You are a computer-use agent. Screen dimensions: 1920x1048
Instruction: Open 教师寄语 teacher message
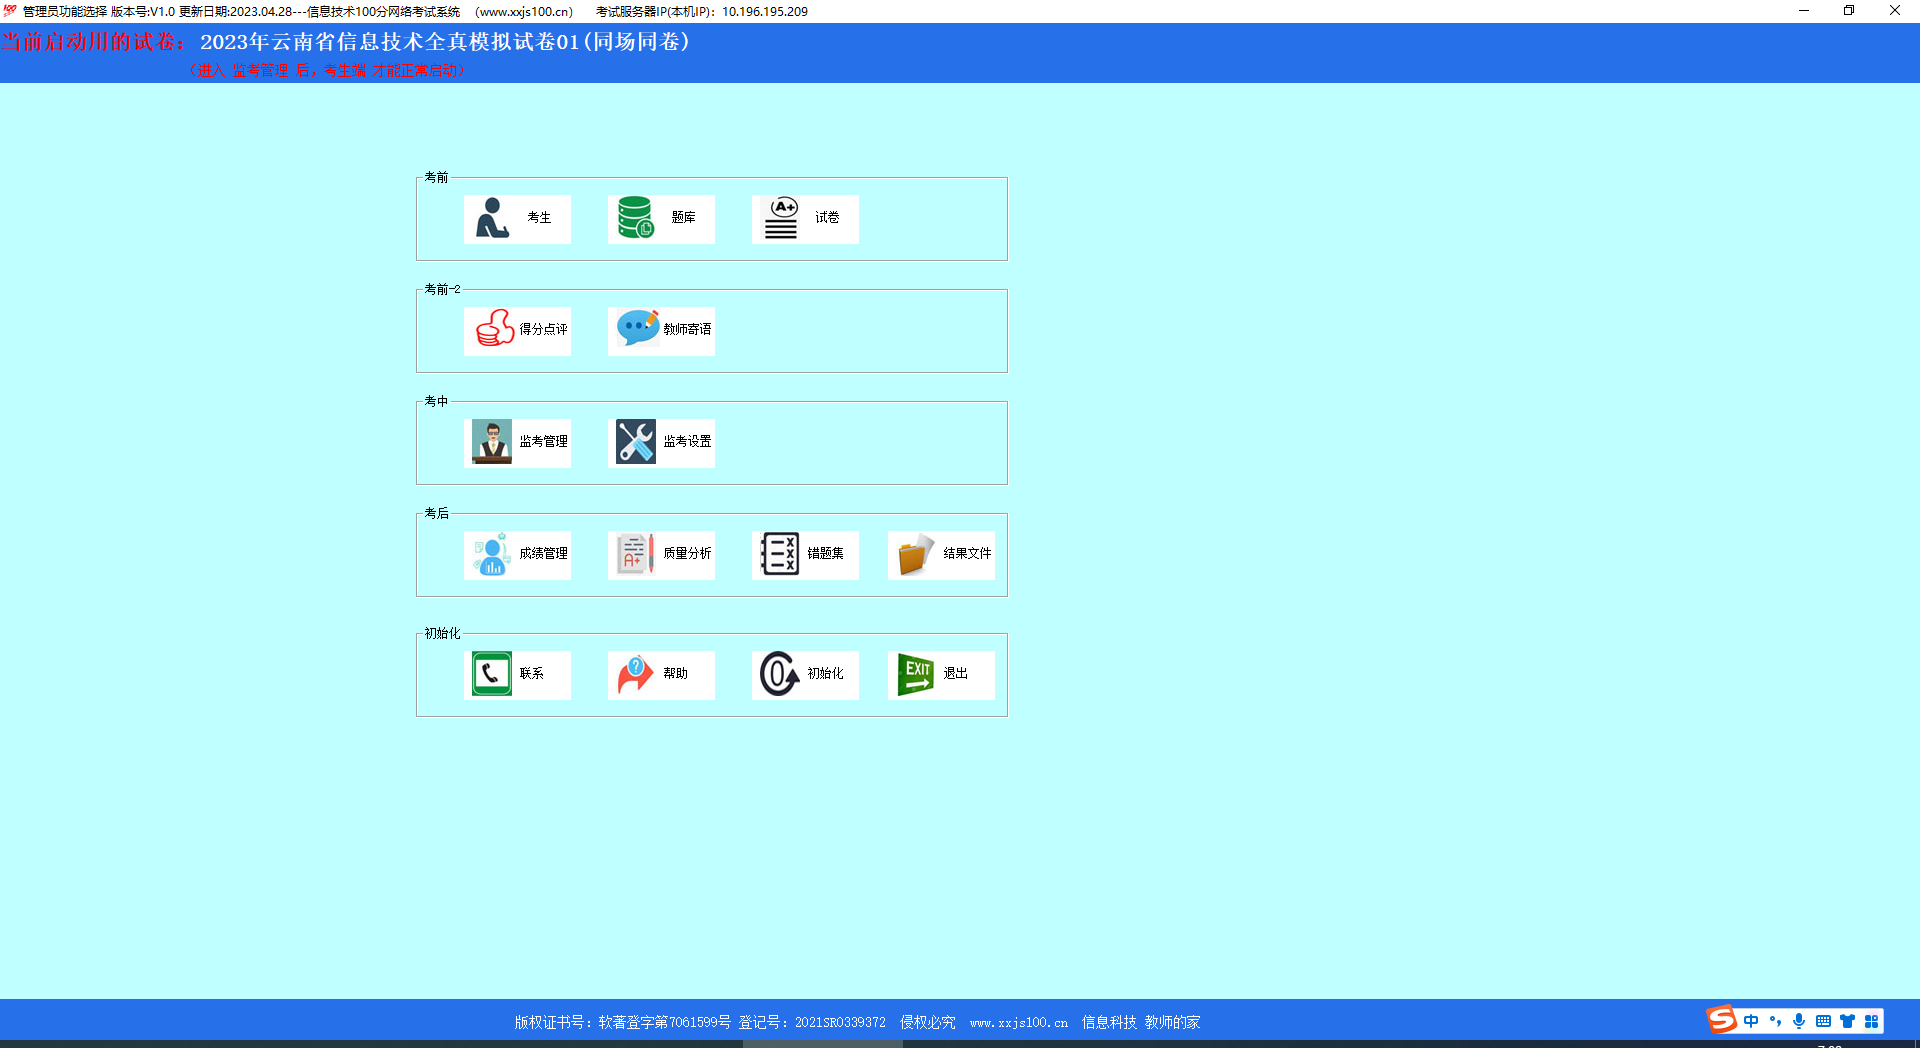[661, 330]
